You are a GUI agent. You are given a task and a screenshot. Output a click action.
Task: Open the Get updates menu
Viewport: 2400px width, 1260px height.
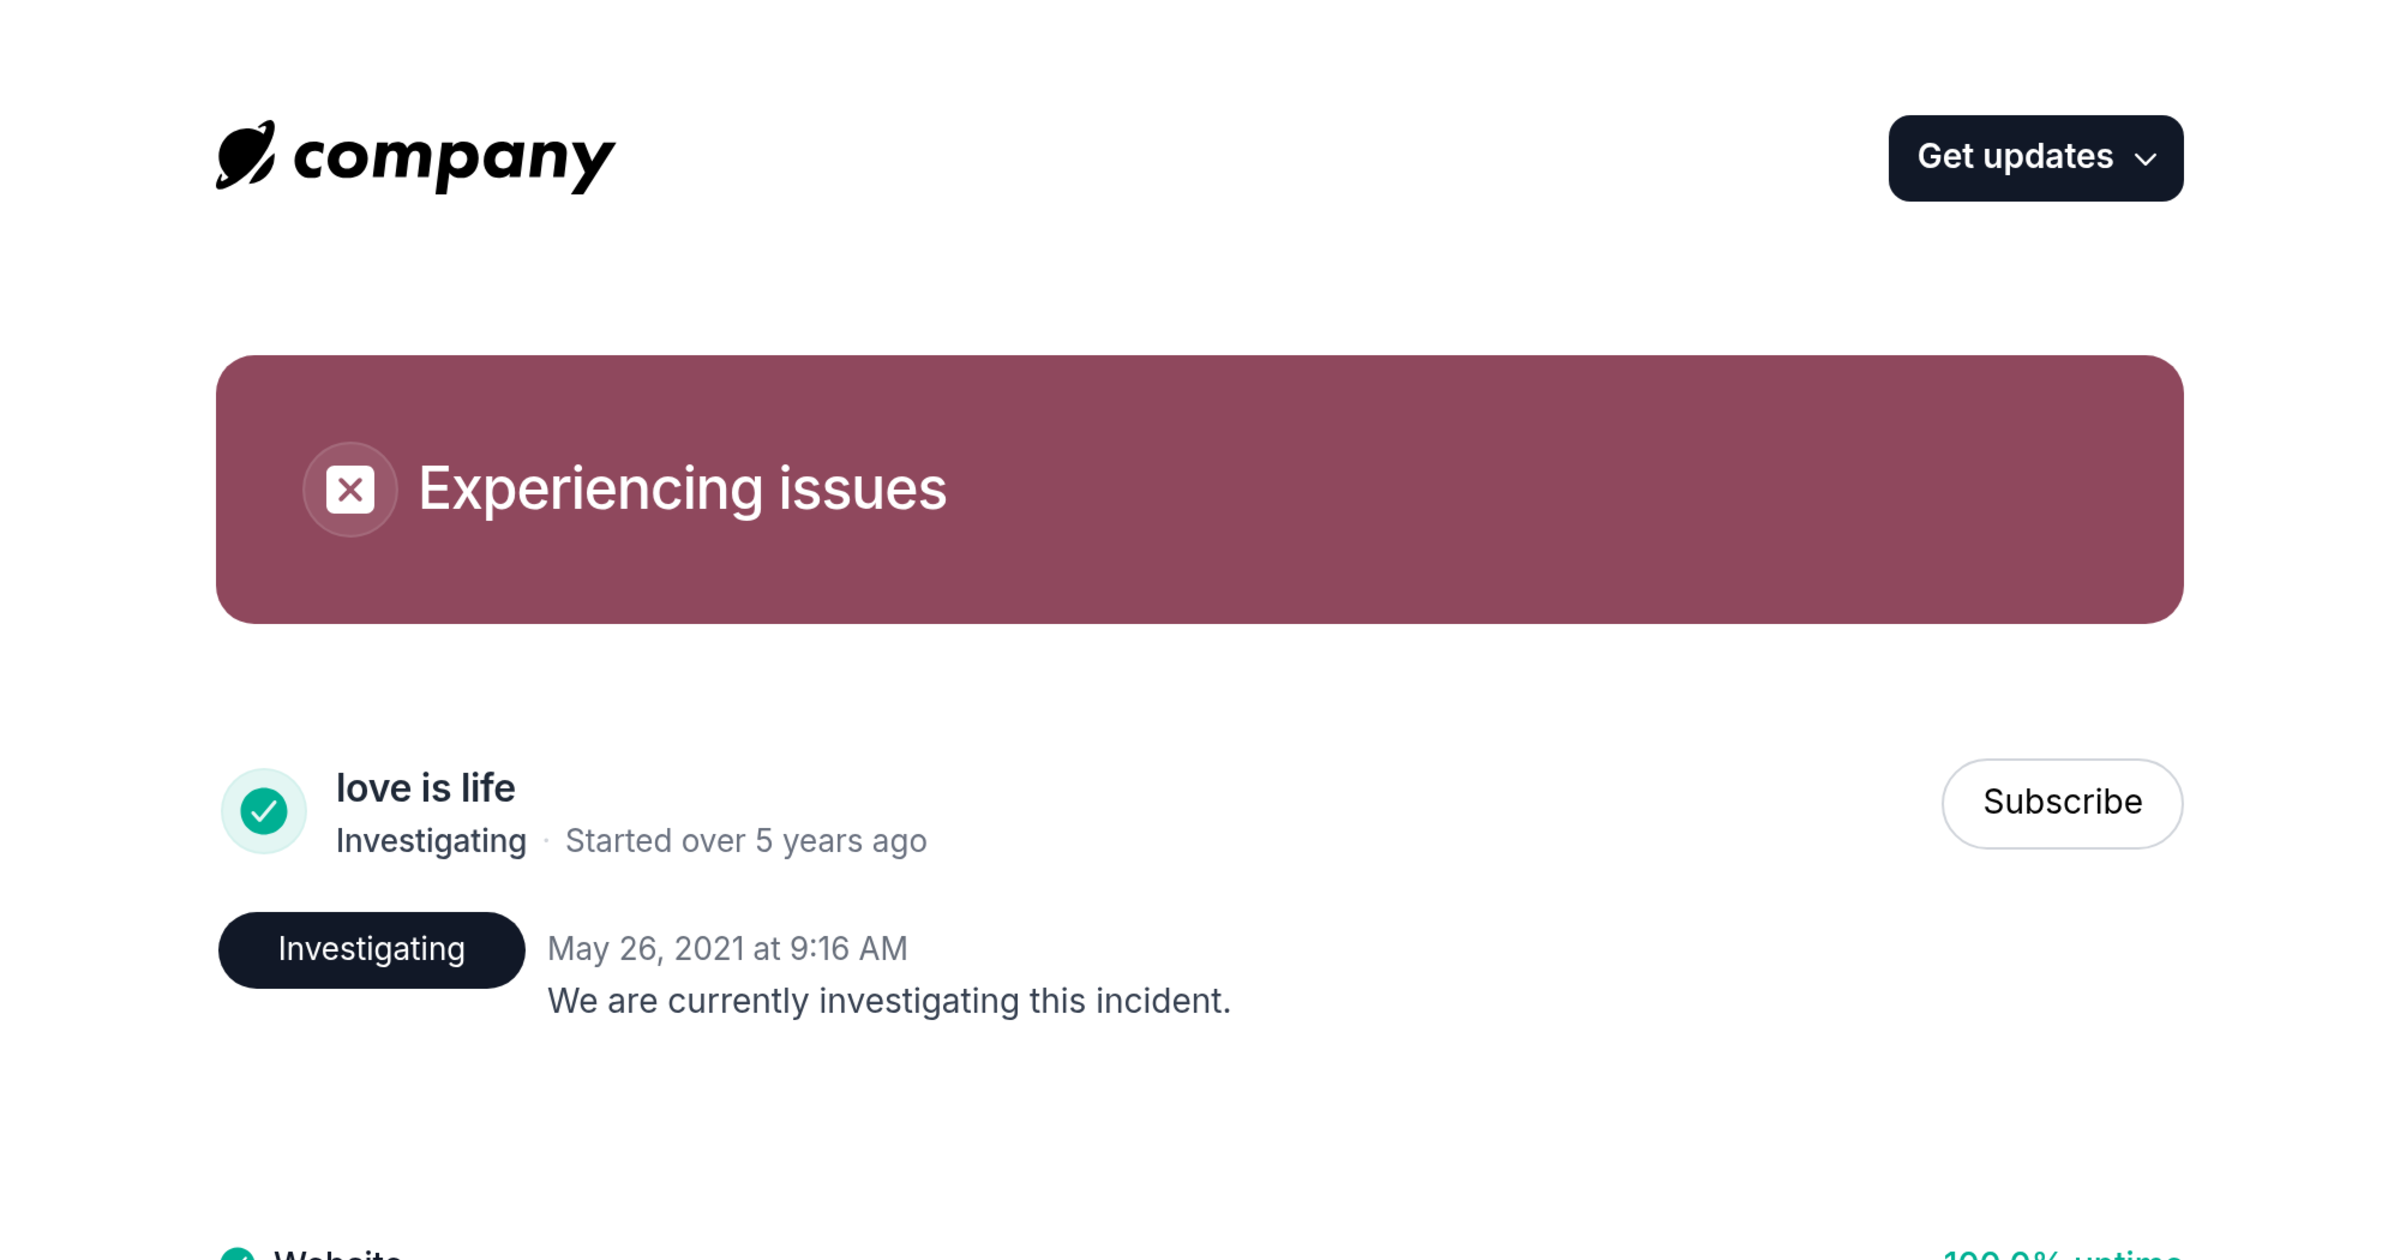pos(2035,158)
